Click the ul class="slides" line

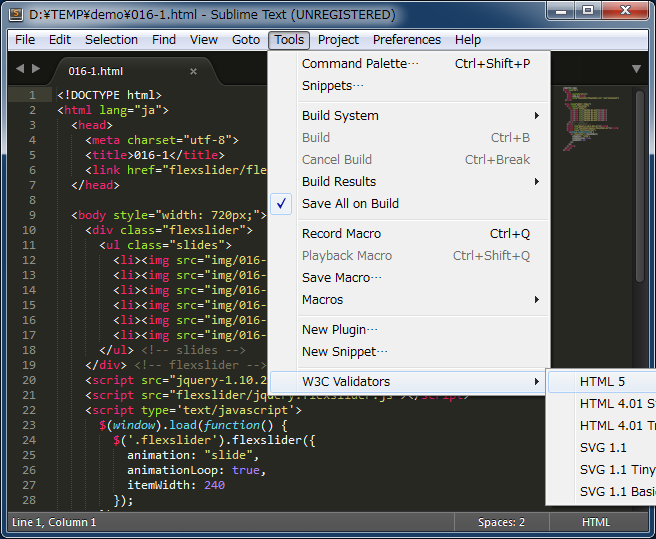(165, 245)
